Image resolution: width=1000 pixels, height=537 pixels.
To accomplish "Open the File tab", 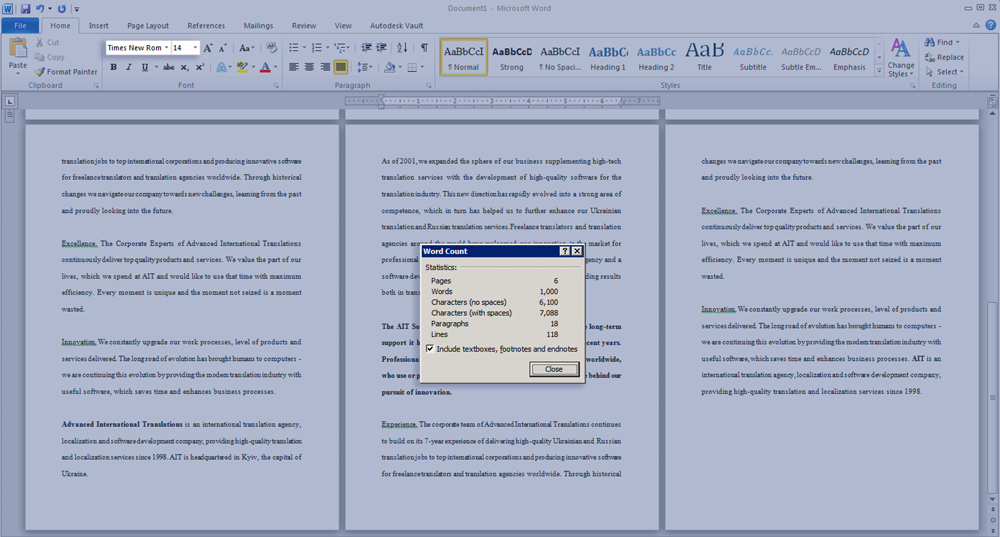I will [x=20, y=26].
